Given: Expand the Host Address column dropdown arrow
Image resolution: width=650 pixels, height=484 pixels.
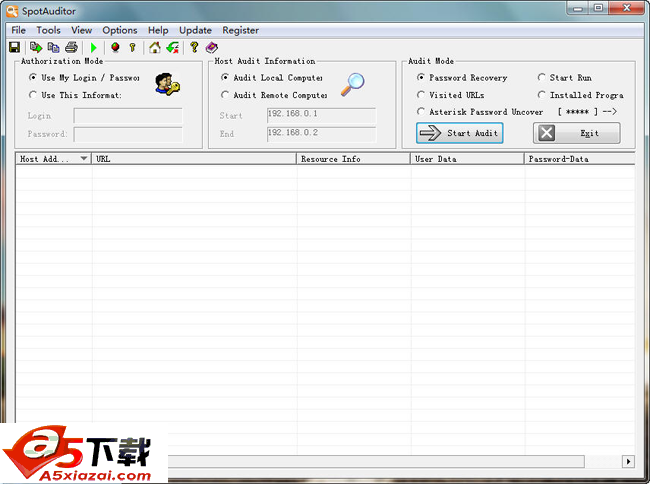Looking at the screenshot, I should [x=83, y=158].
